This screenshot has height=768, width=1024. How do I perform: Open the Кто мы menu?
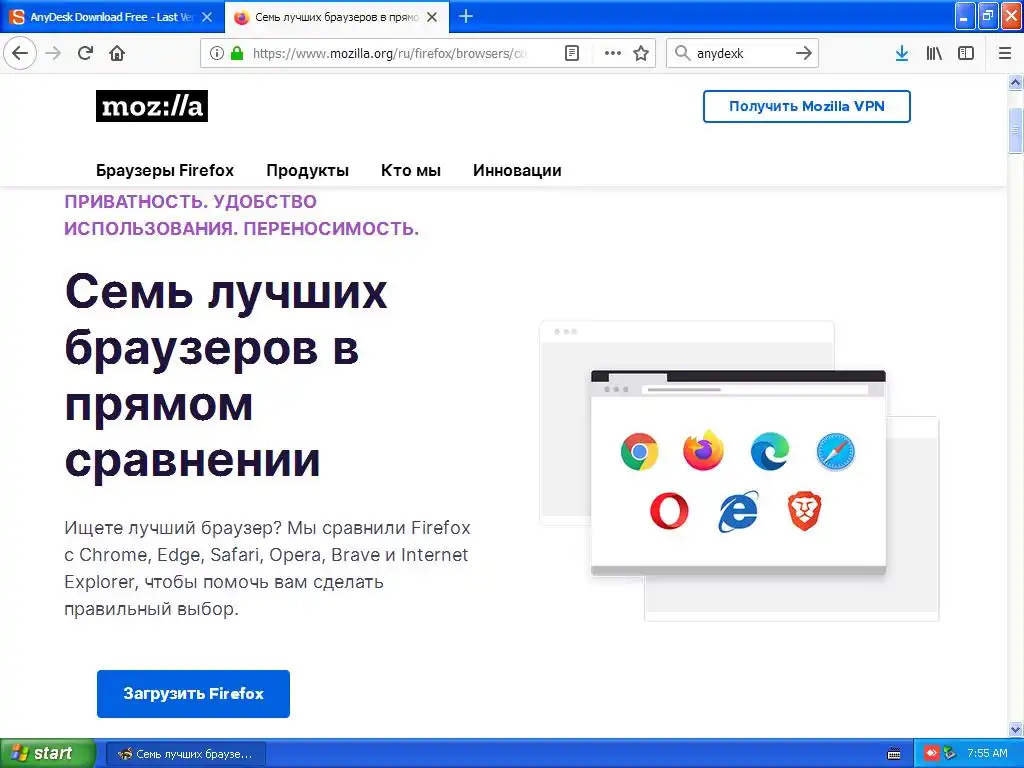tap(411, 170)
